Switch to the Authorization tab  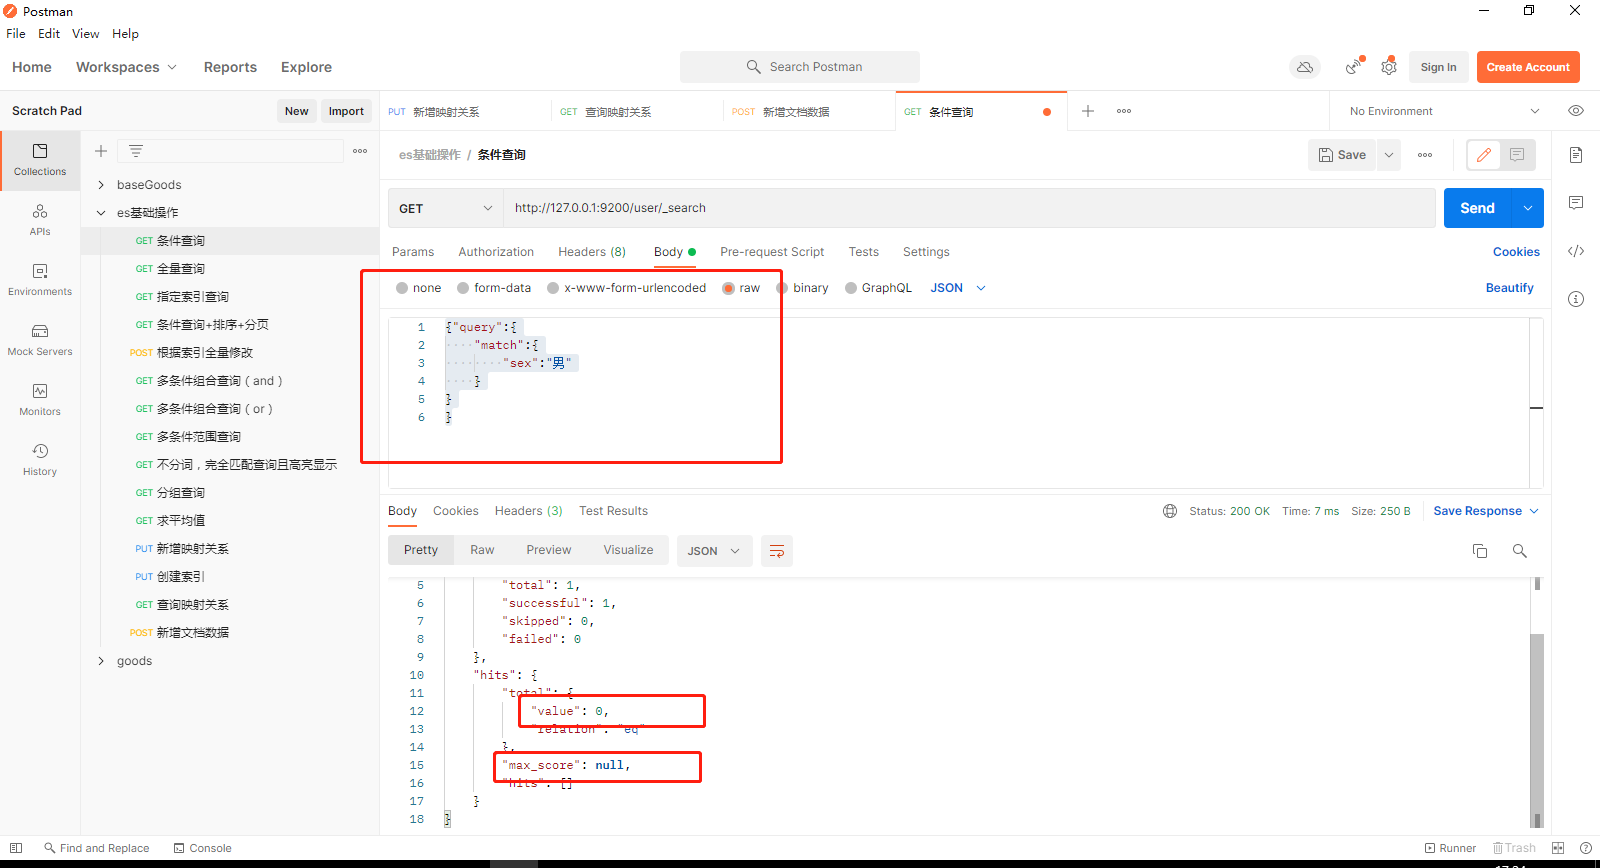[496, 252]
